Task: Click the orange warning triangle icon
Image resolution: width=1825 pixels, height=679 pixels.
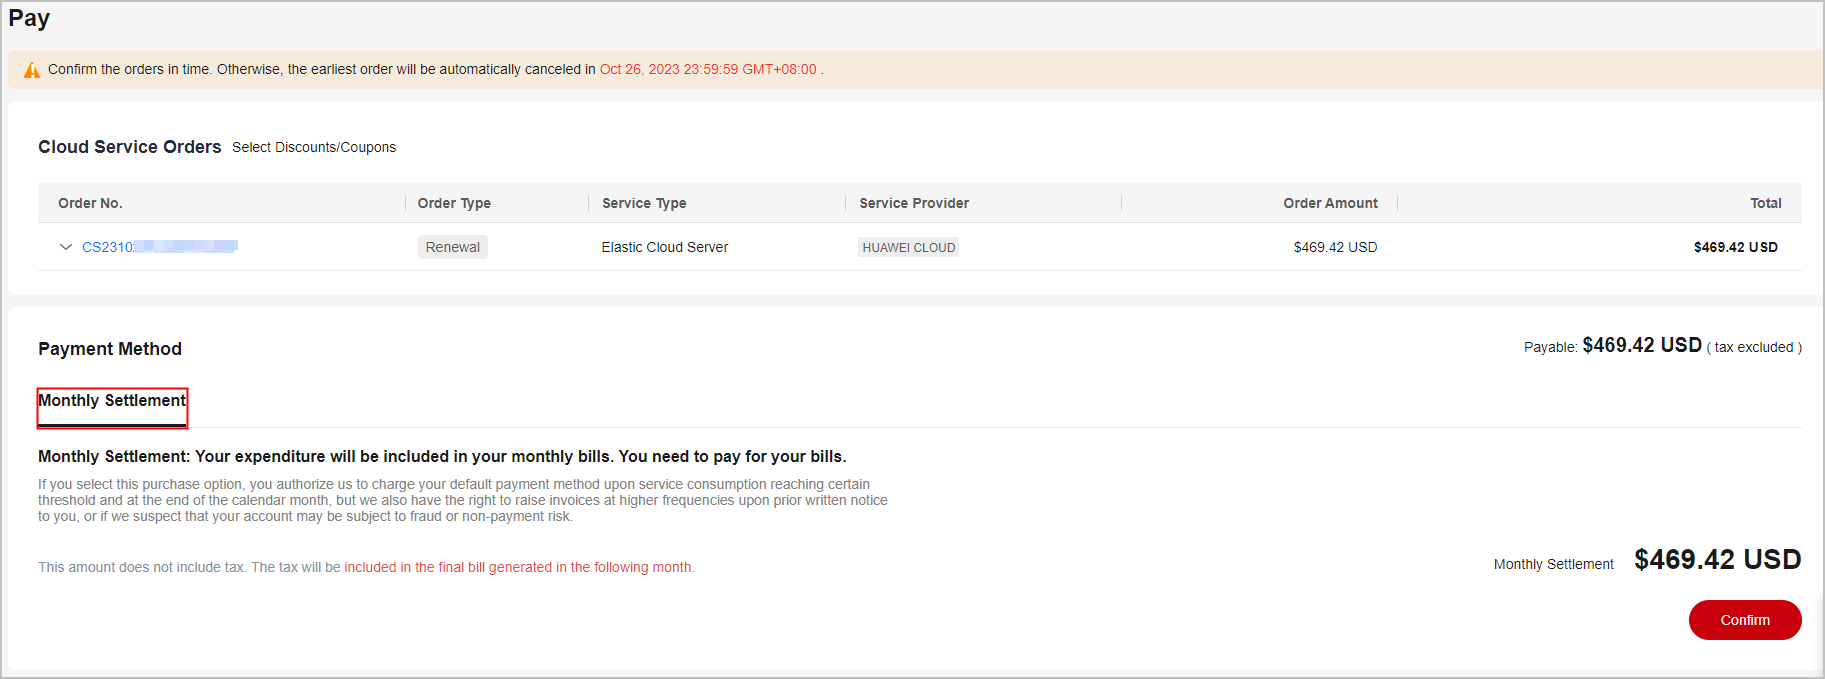Action: click(32, 70)
